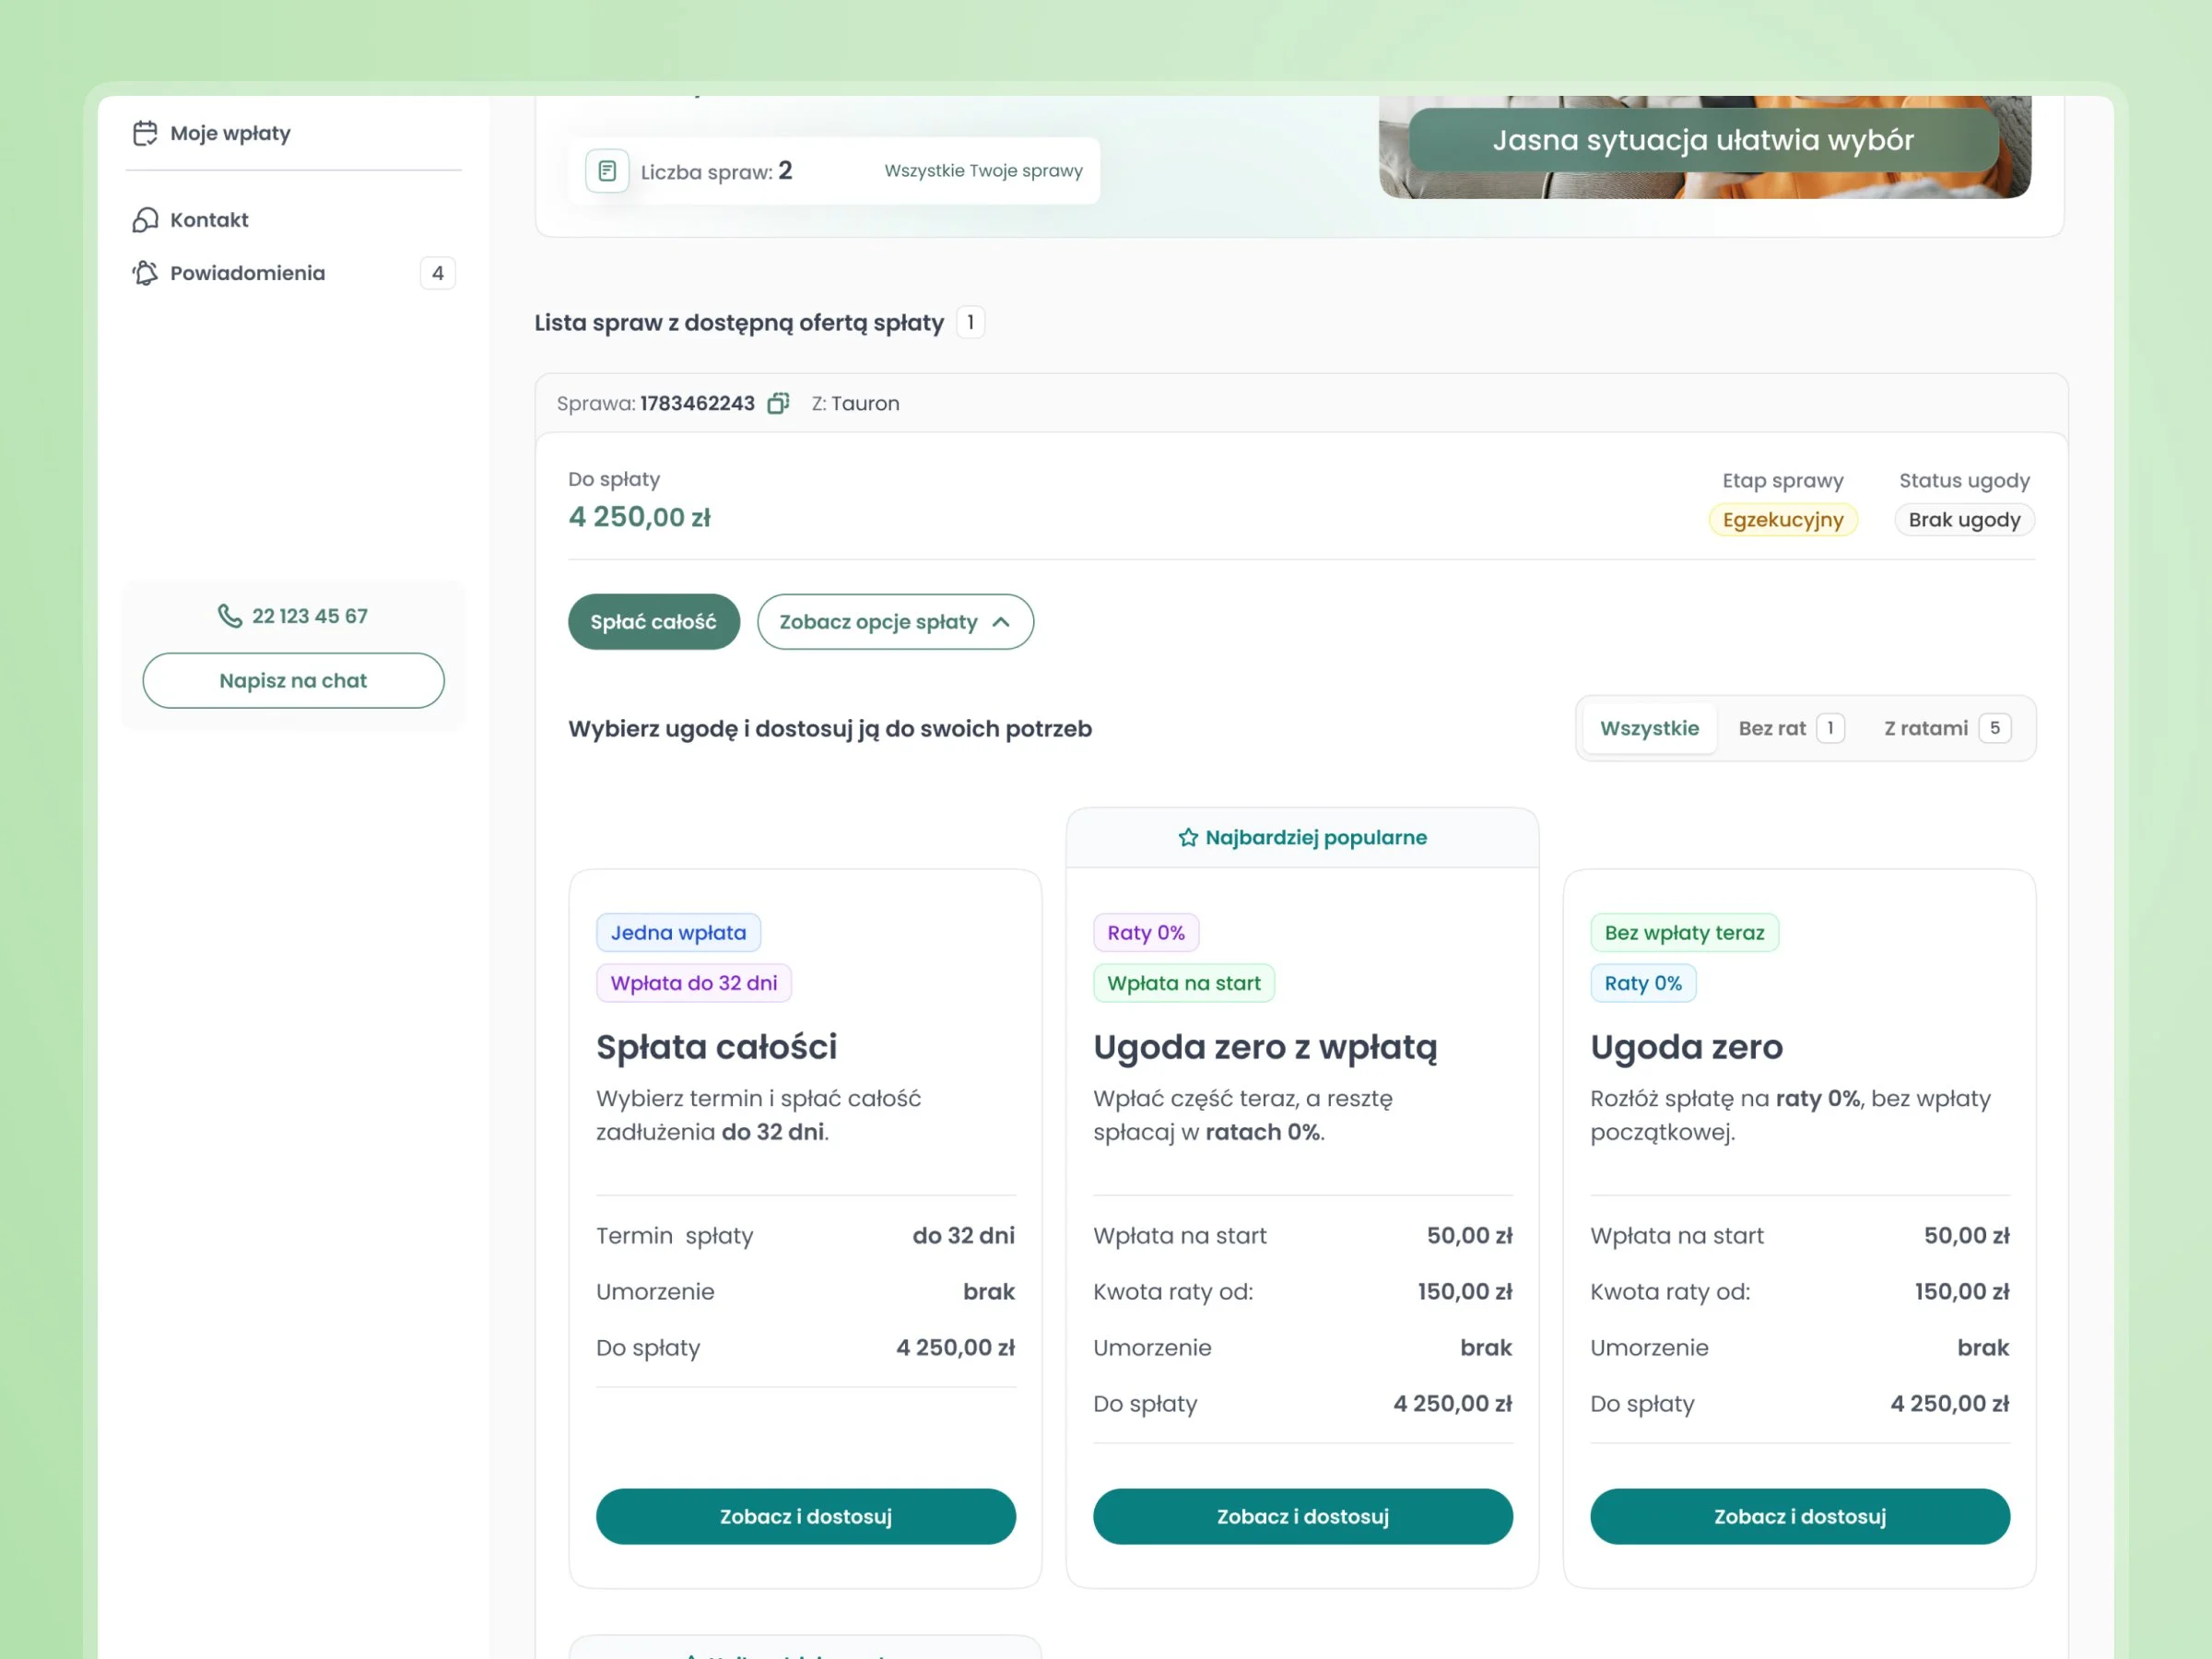
Task: Click the document icon beside Liczba spraw
Action: (x=607, y=171)
